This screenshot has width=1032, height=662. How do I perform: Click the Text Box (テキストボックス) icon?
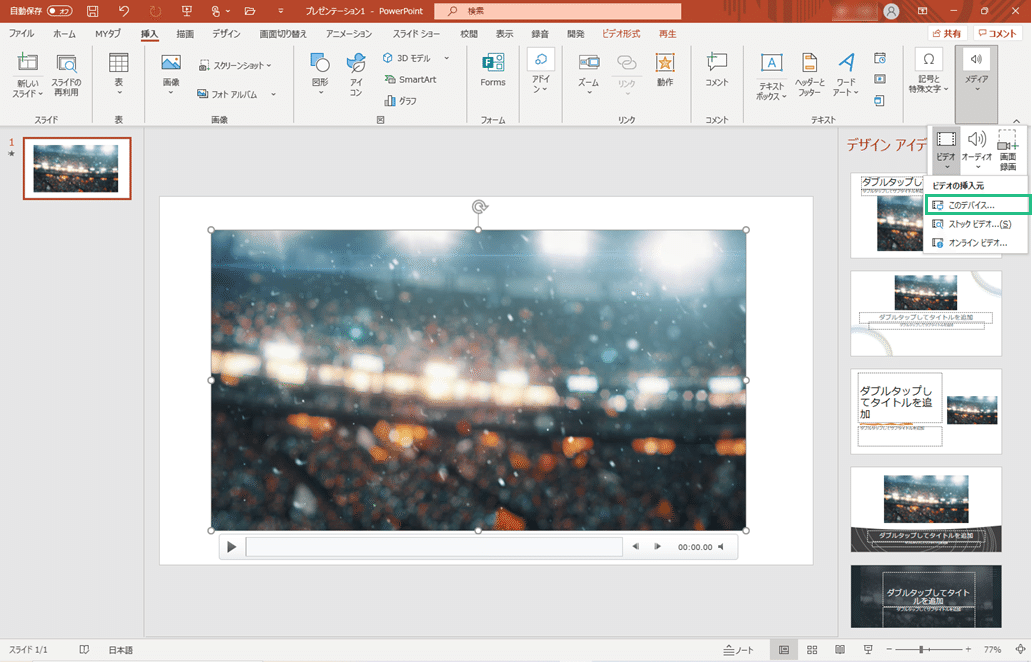tap(771, 63)
